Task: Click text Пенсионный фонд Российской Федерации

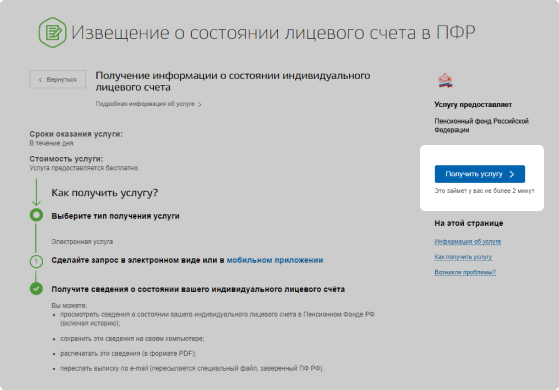Action: (481, 125)
